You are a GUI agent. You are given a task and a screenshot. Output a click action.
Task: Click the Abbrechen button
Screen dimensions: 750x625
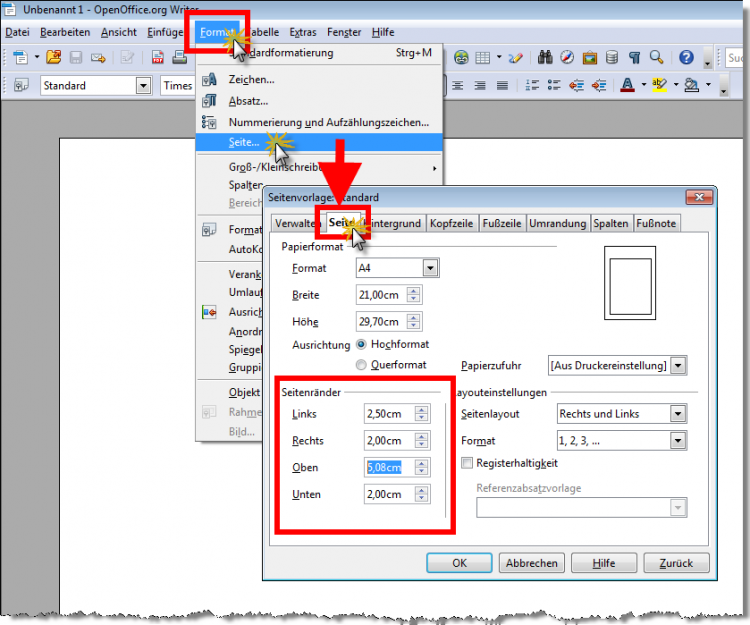tap(532, 563)
